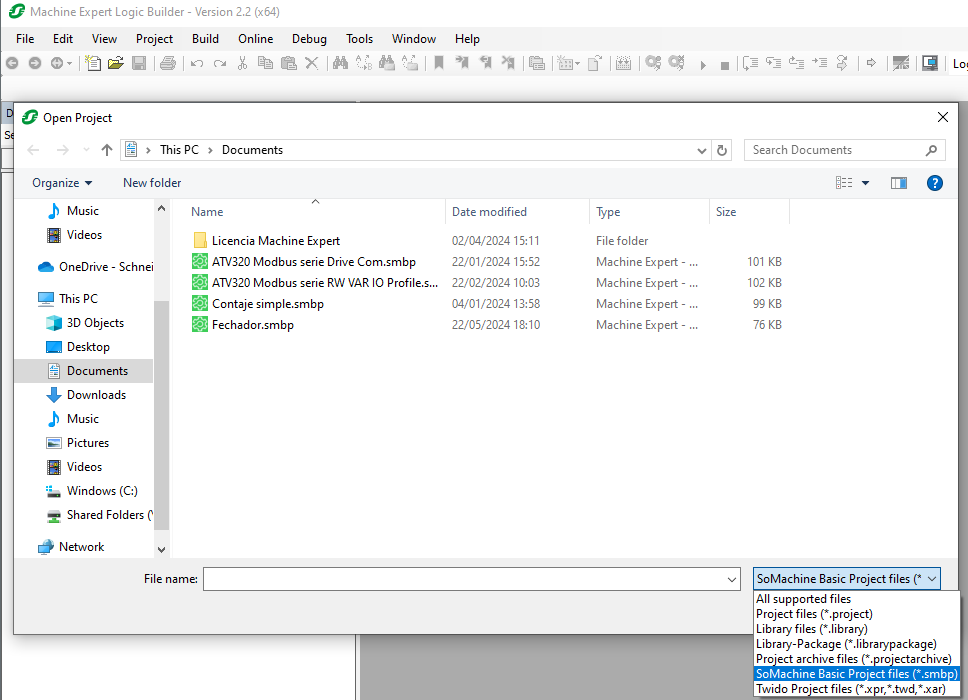Click the Search Documents field
Screen dimensions: 968x700
point(845,150)
